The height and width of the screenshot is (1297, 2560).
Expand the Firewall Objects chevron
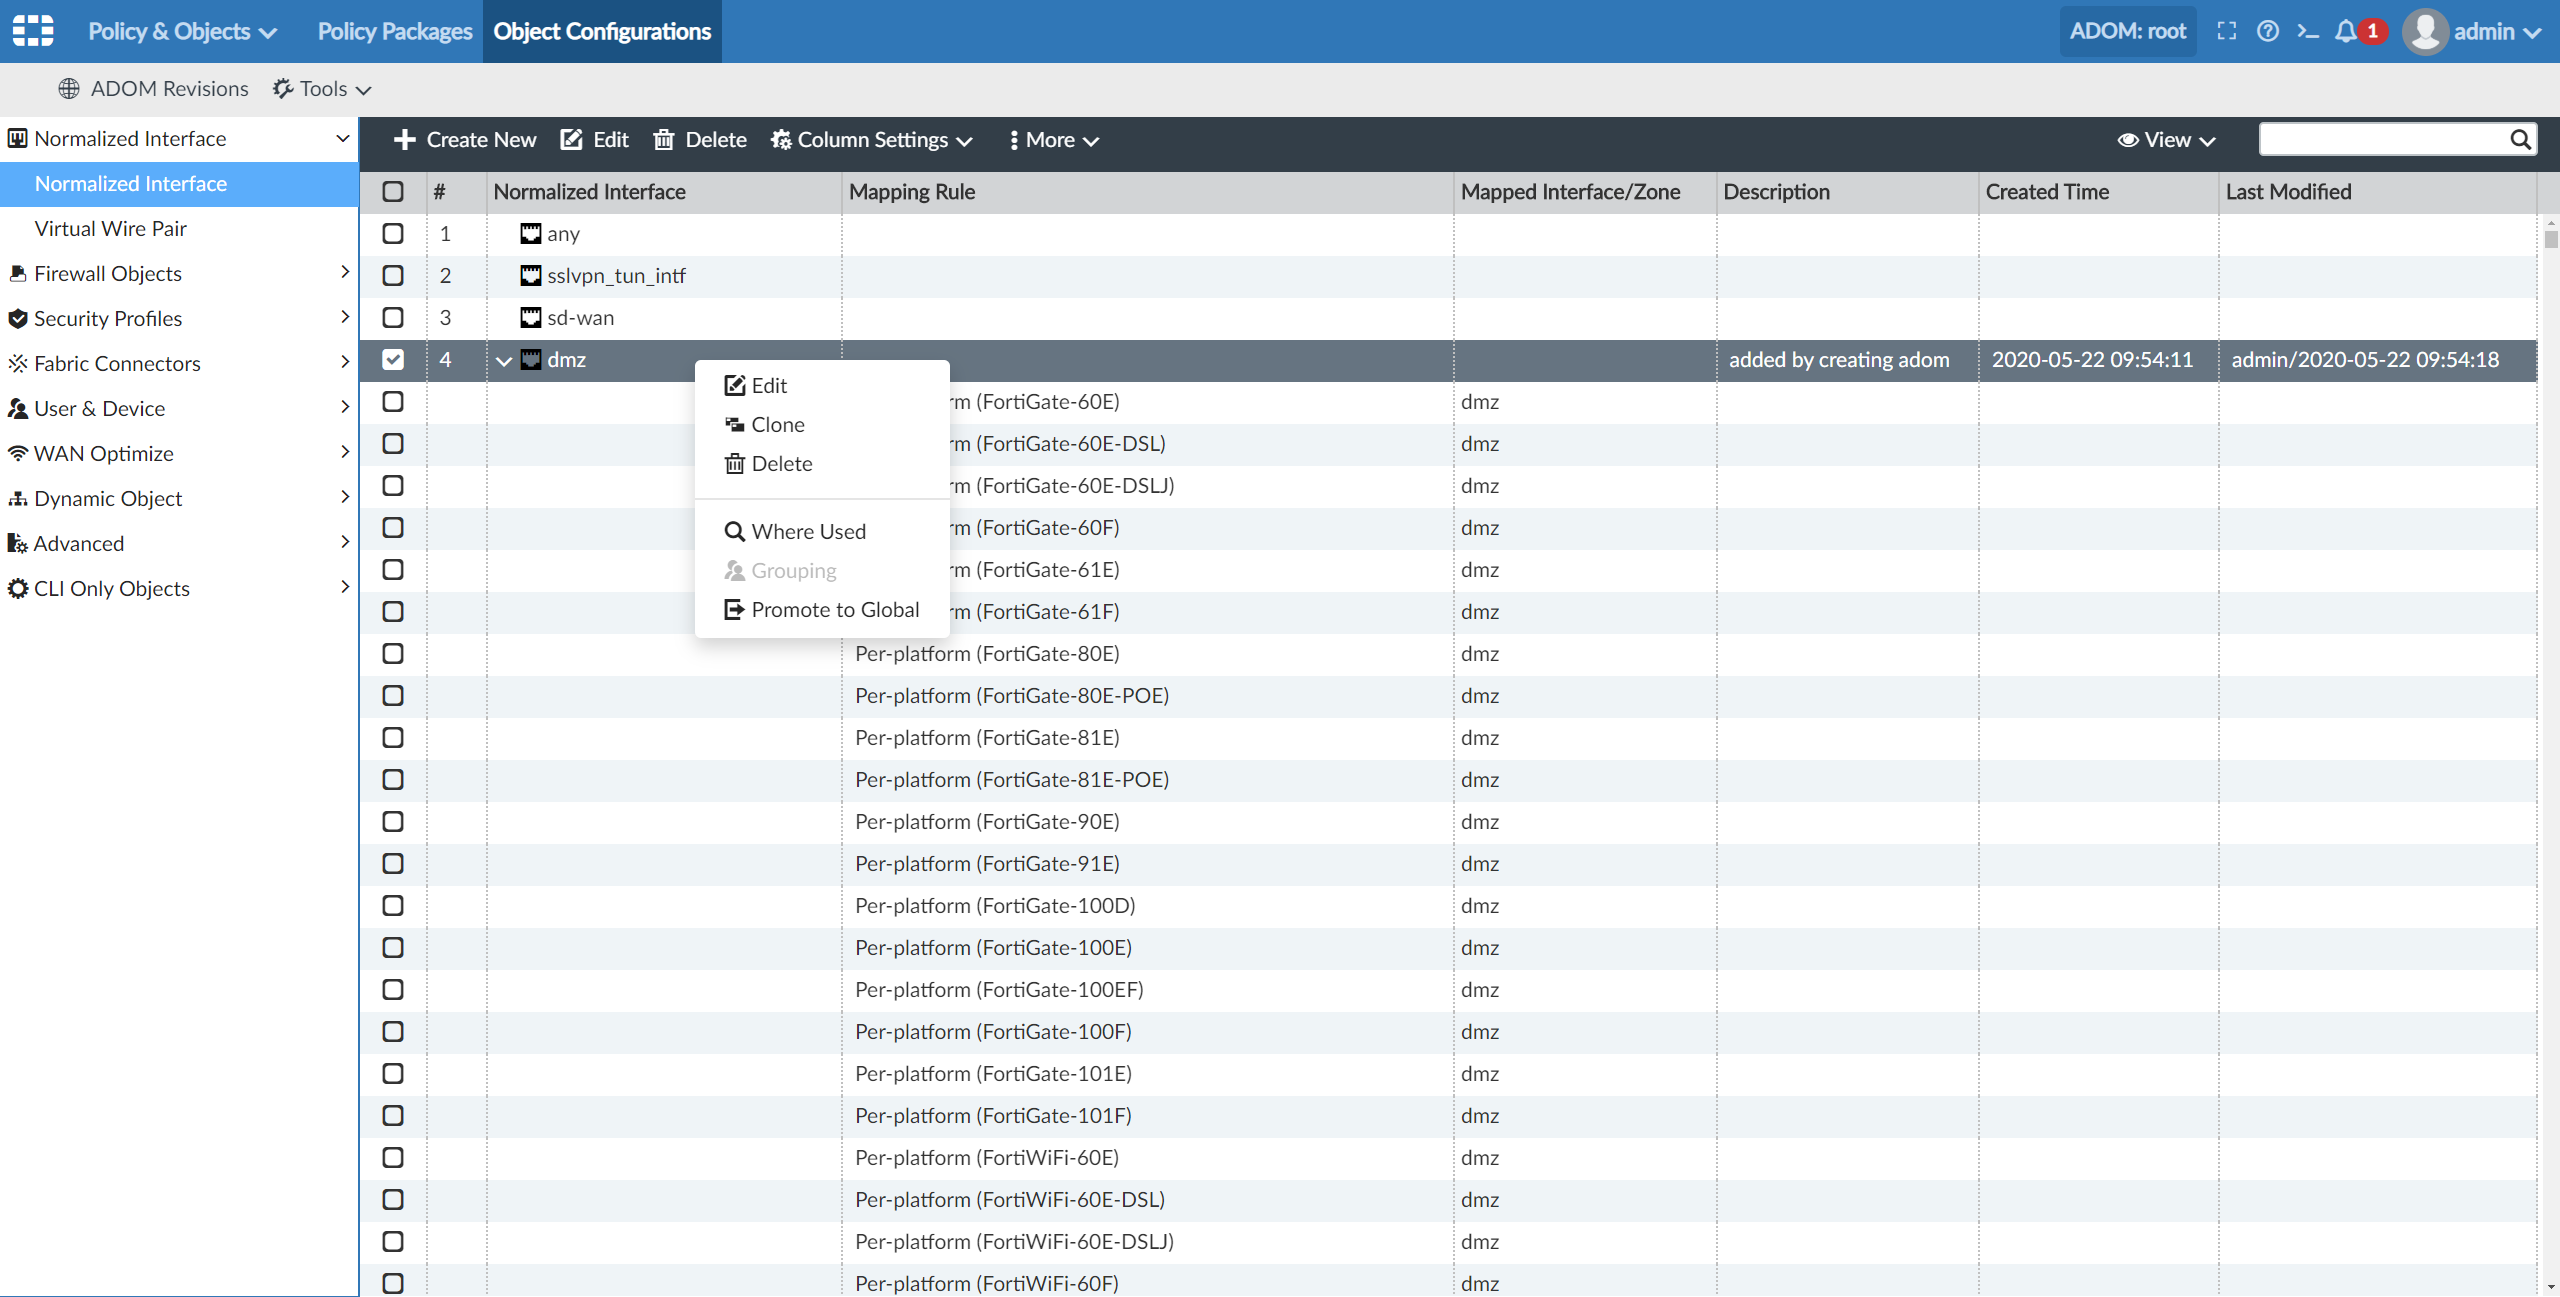coord(345,272)
